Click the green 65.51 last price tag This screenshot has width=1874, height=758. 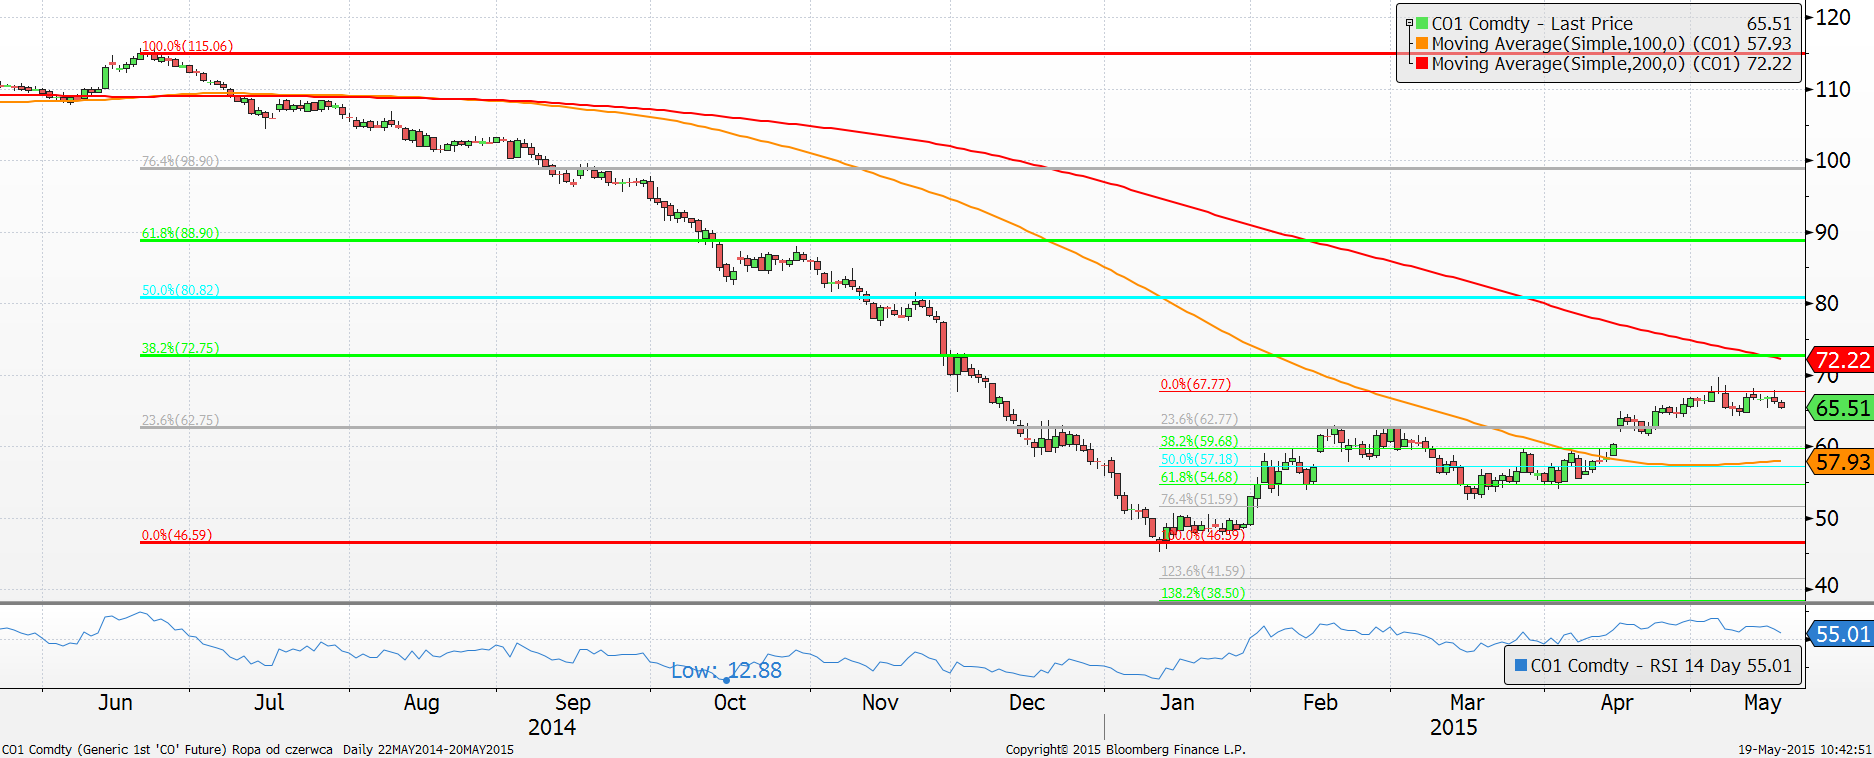click(x=1840, y=408)
